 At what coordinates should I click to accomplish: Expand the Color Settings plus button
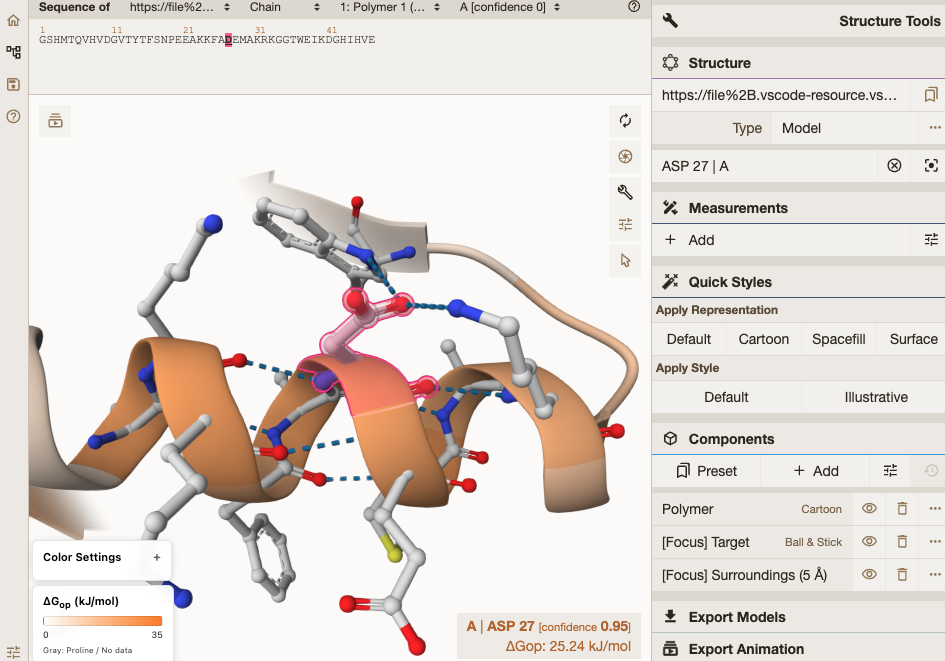point(157,557)
